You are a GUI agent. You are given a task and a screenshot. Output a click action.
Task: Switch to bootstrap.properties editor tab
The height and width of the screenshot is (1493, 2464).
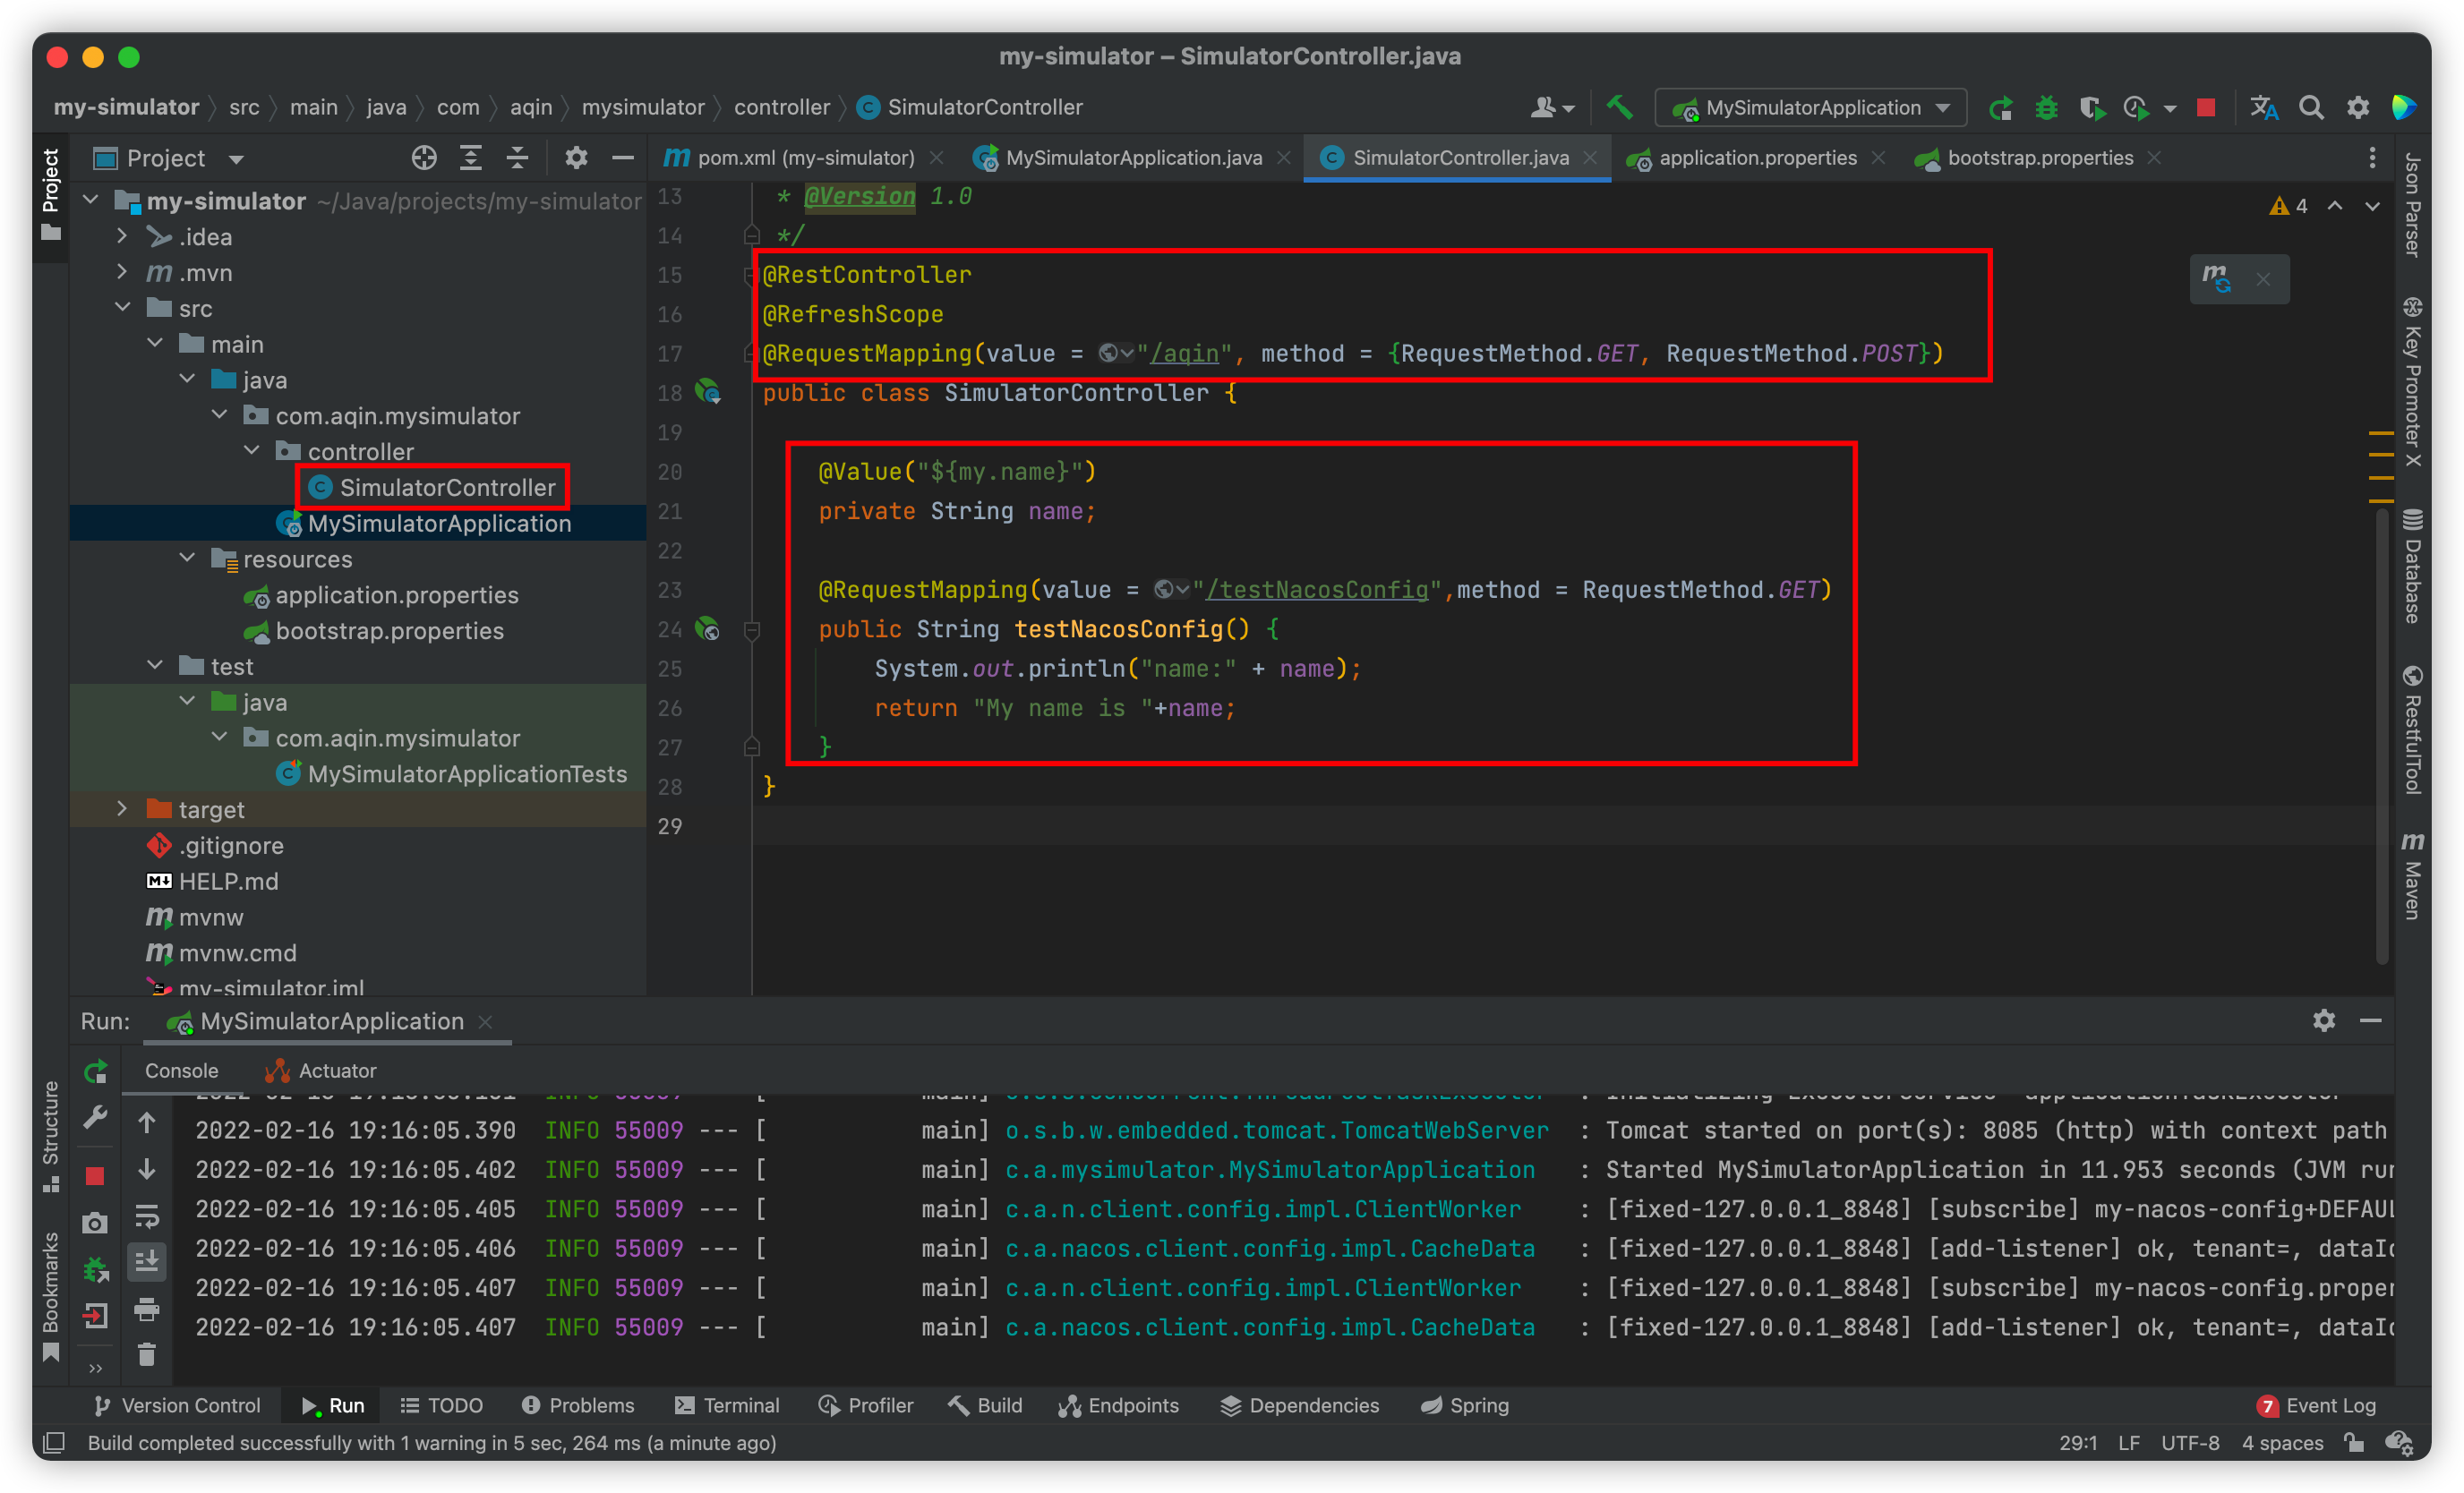pos(2037,158)
